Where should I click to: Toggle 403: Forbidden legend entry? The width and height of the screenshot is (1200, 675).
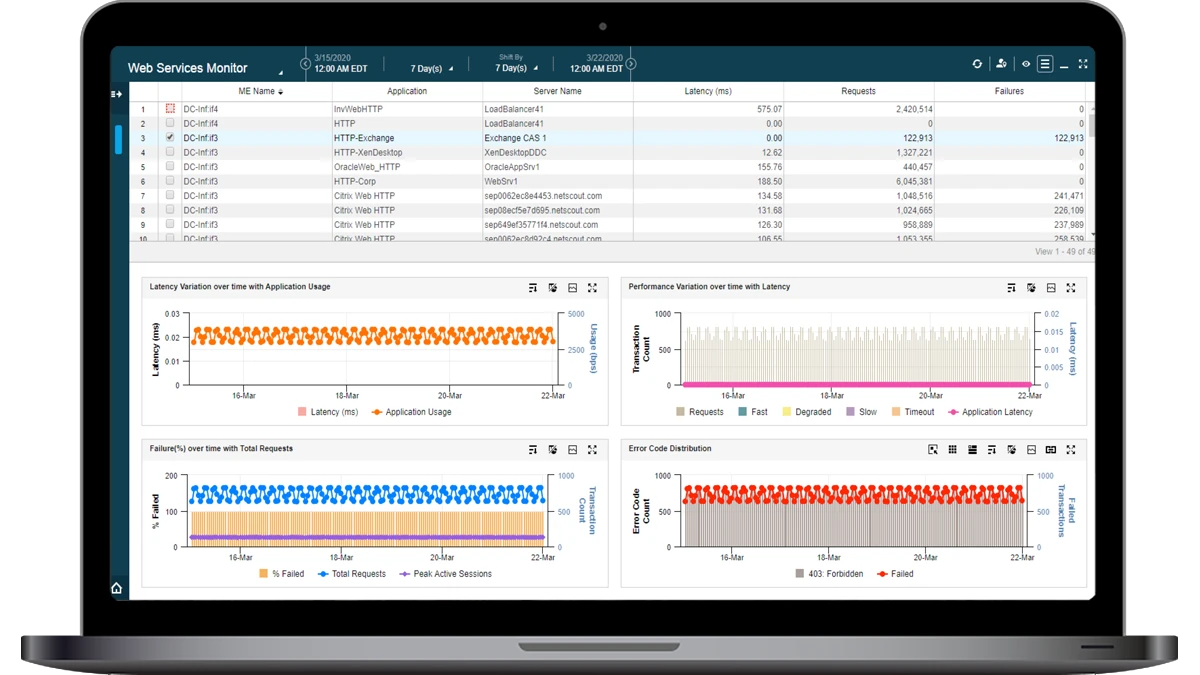[829, 574]
